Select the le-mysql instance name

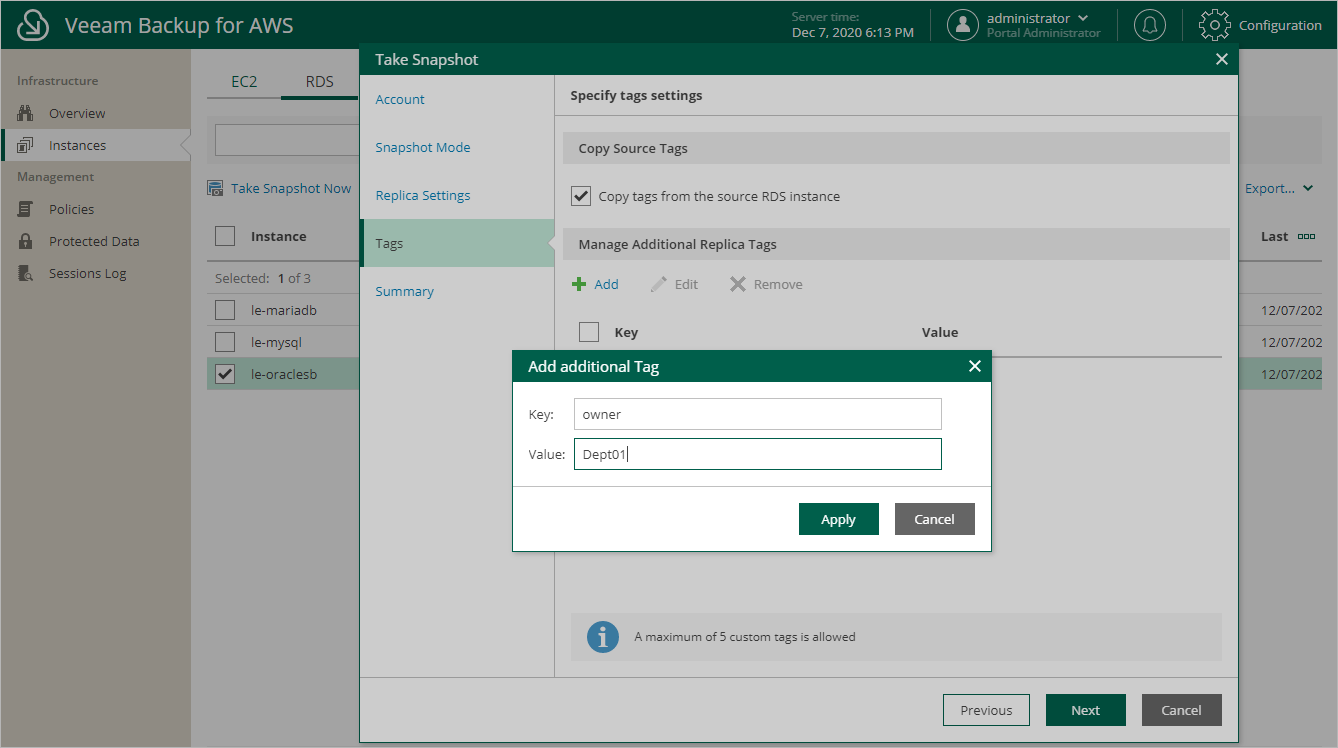click(276, 342)
